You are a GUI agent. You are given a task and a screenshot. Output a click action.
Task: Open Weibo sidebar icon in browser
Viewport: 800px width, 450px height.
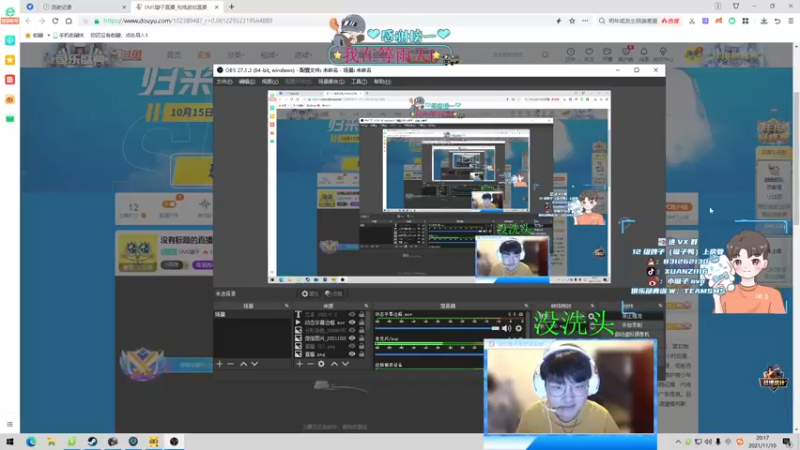[10, 99]
